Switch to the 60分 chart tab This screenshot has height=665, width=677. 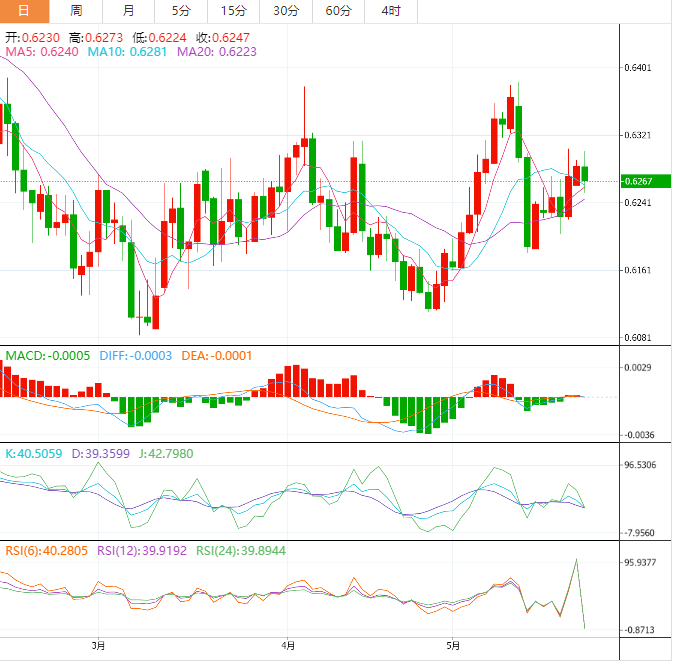[x=337, y=11]
